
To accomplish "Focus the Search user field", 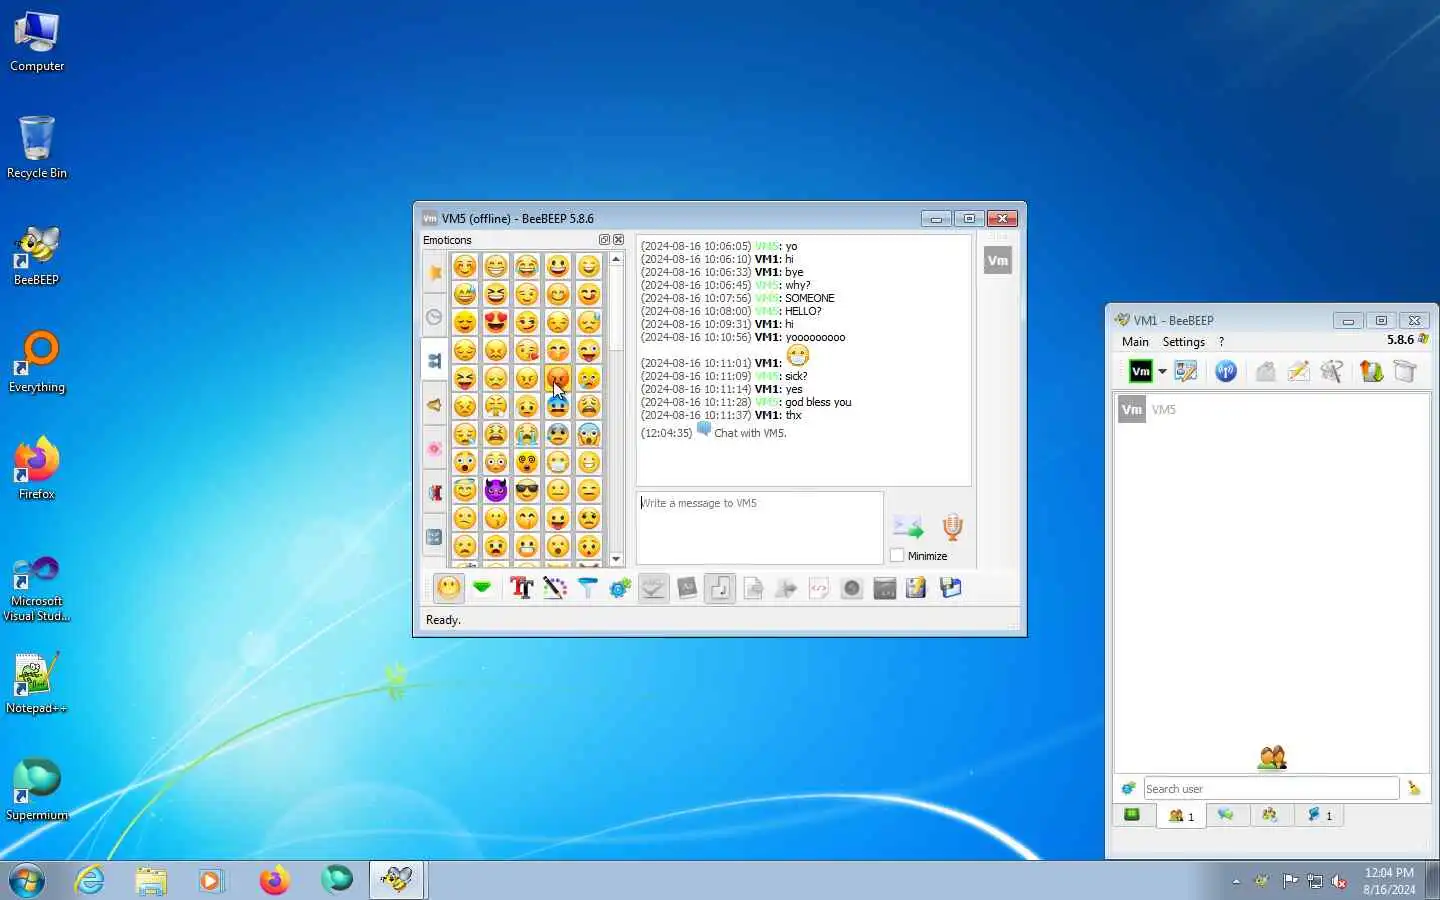I will point(1271,789).
